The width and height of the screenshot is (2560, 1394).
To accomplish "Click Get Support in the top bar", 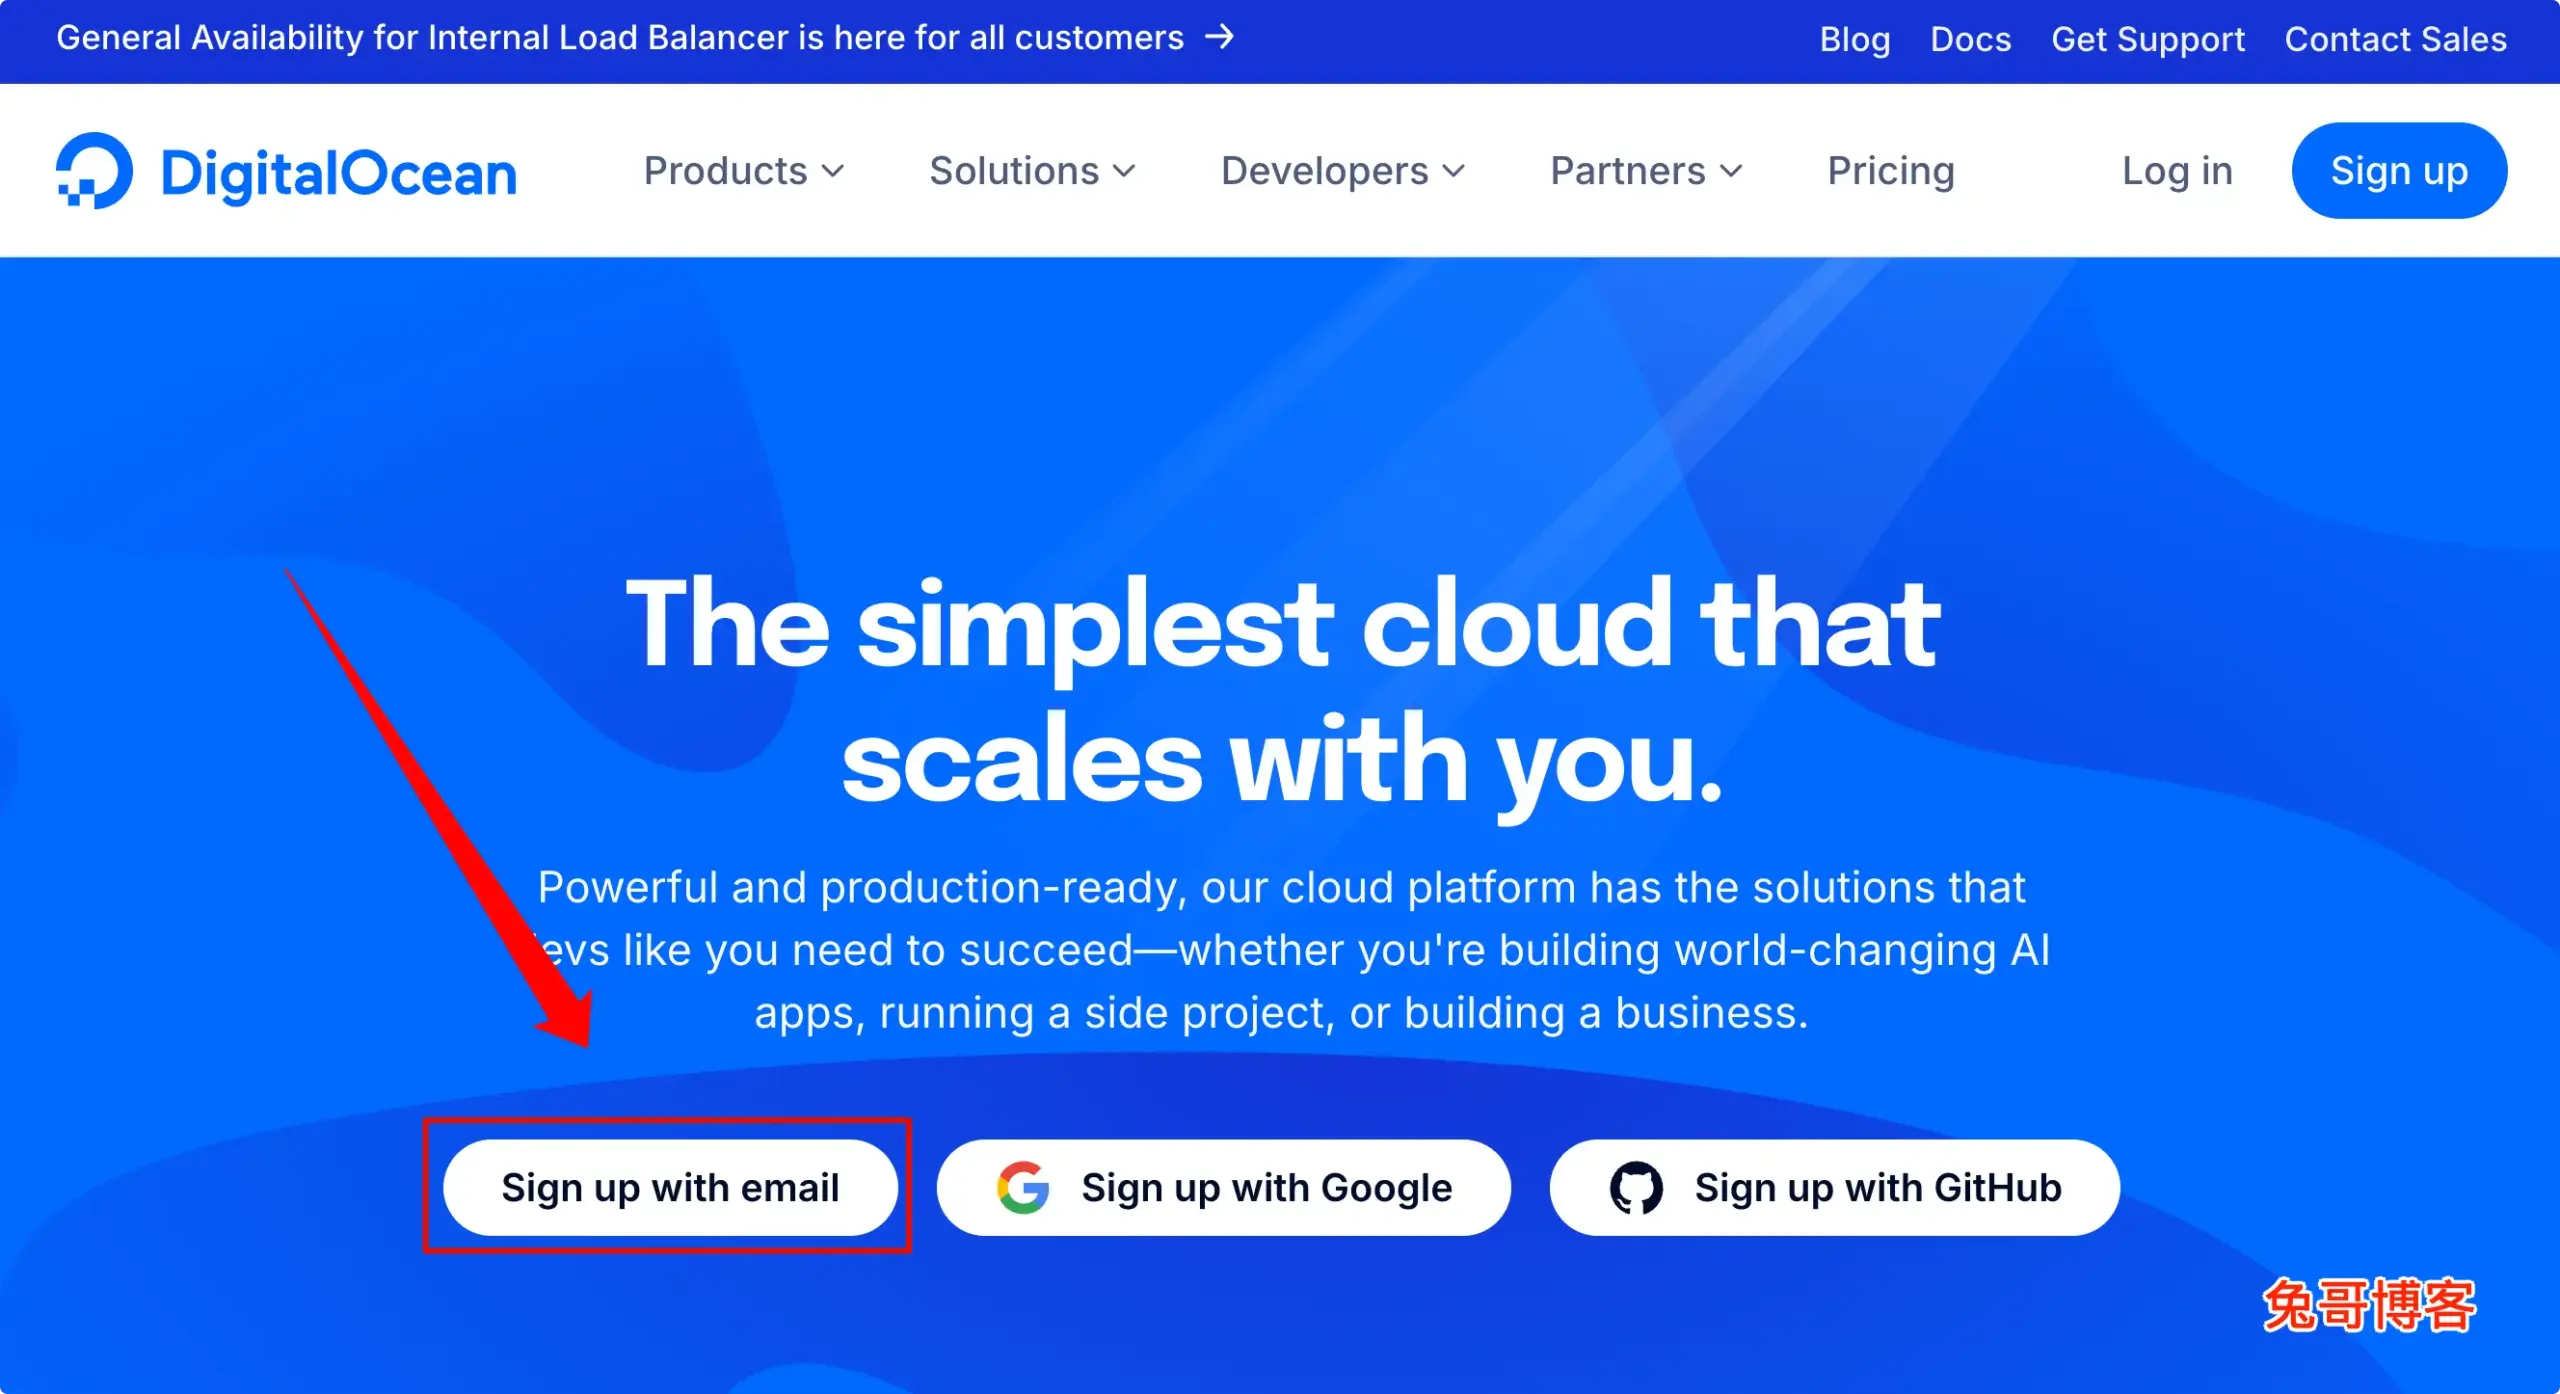I will click(x=2148, y=39).
